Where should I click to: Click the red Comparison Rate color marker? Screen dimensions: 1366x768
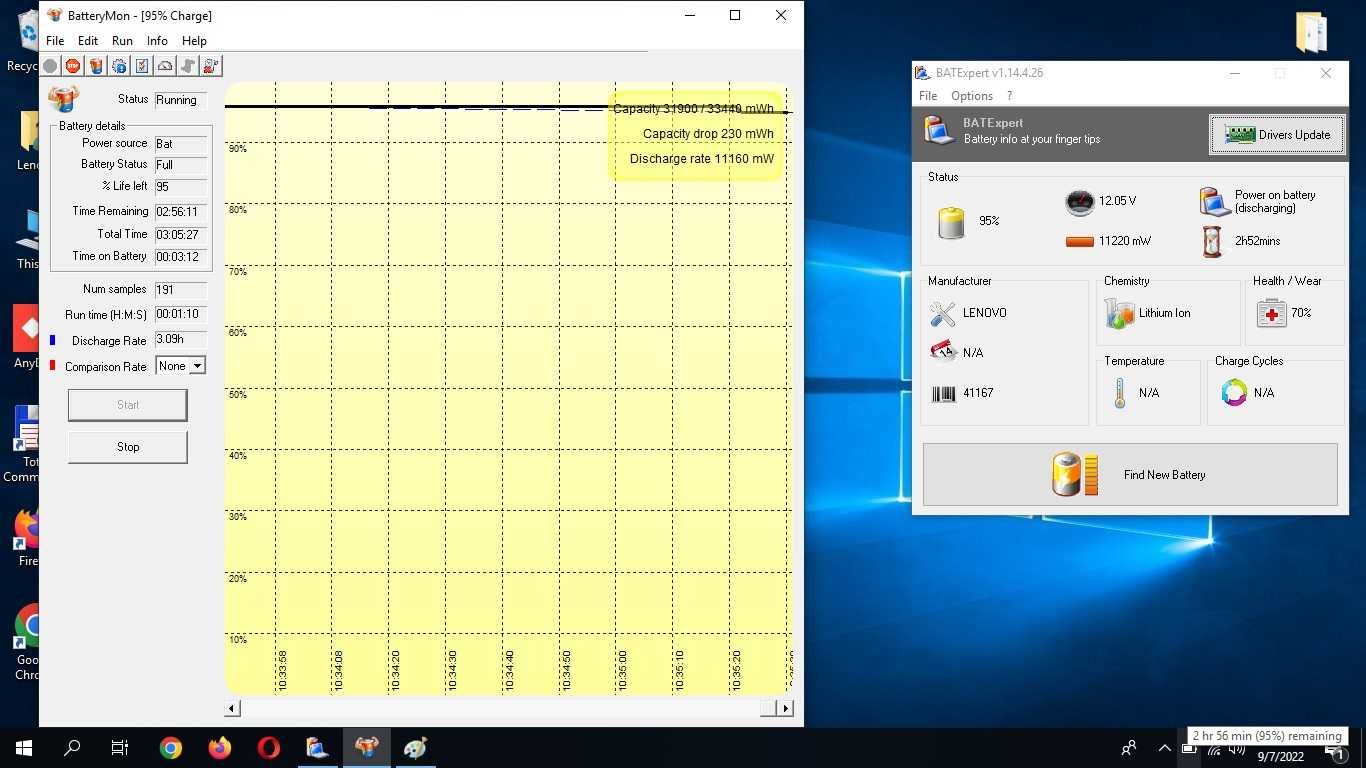[x=53, y=366]
